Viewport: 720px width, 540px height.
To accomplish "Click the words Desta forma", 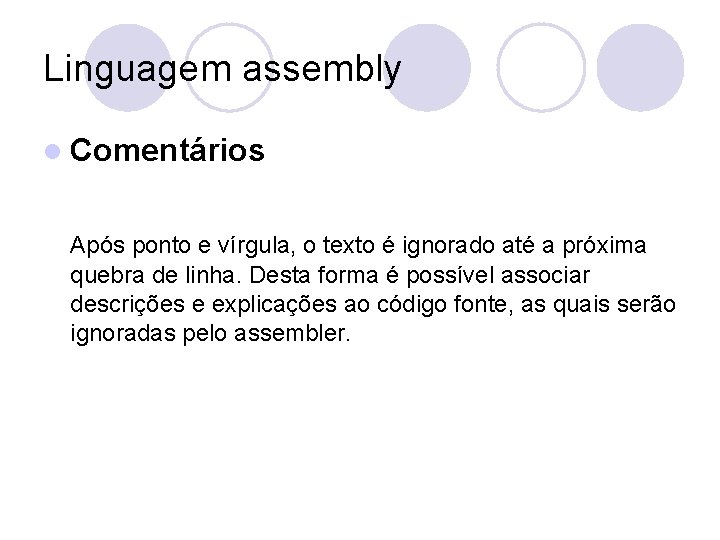I will 314,275.
